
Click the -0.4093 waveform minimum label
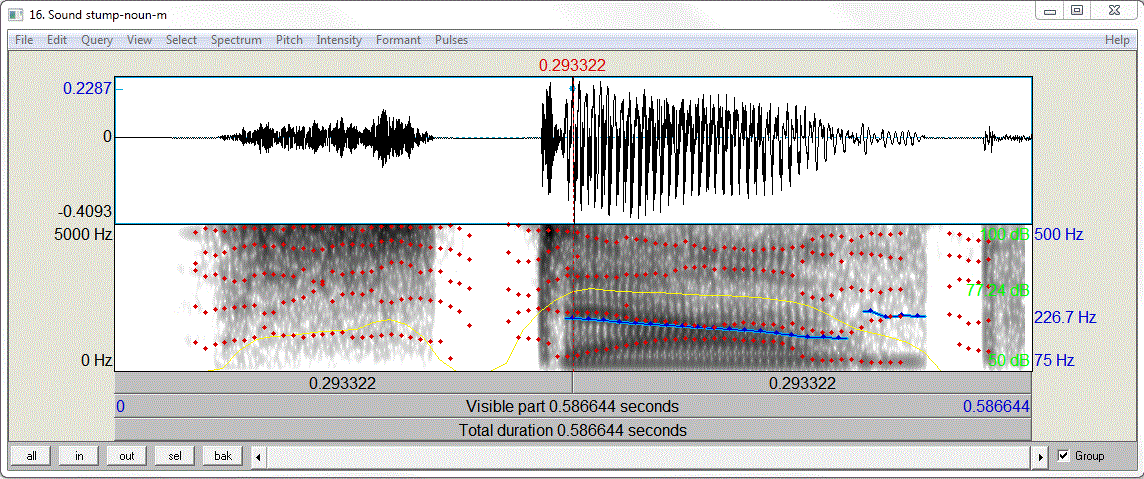[x=85, y=212]
